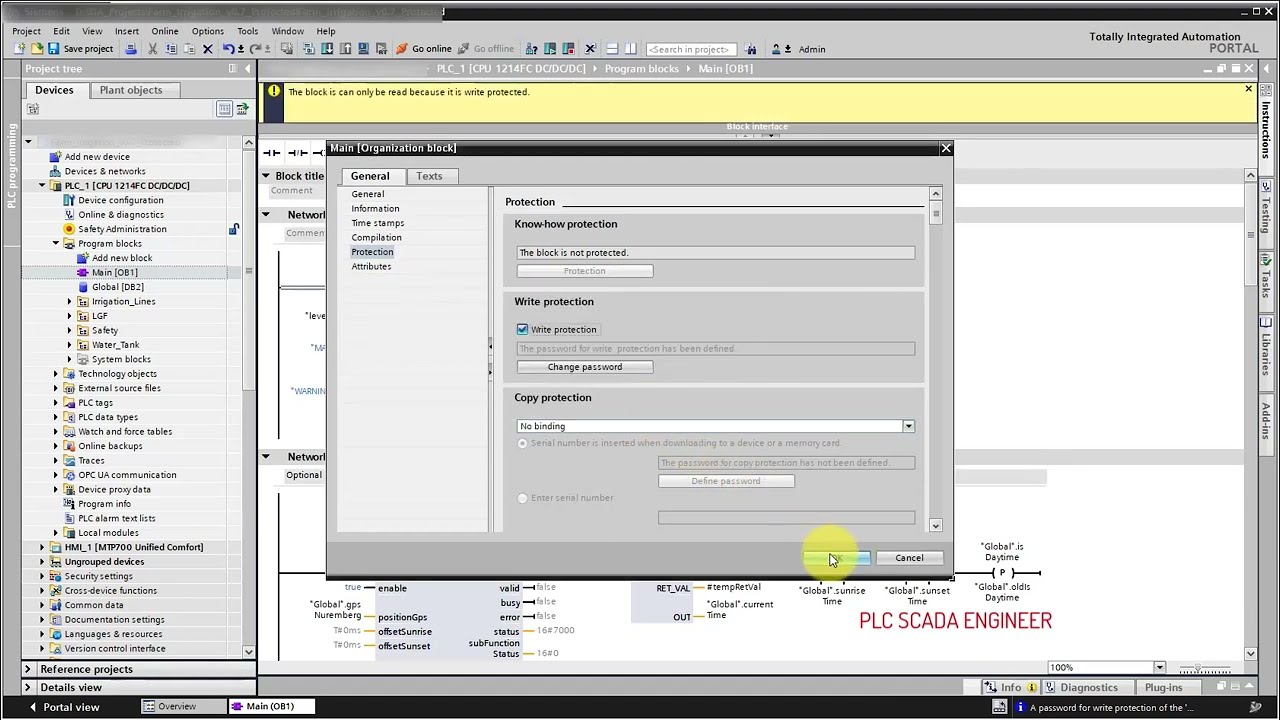Expand the Irrigation_Lines folder

click(x=70, y=301)
